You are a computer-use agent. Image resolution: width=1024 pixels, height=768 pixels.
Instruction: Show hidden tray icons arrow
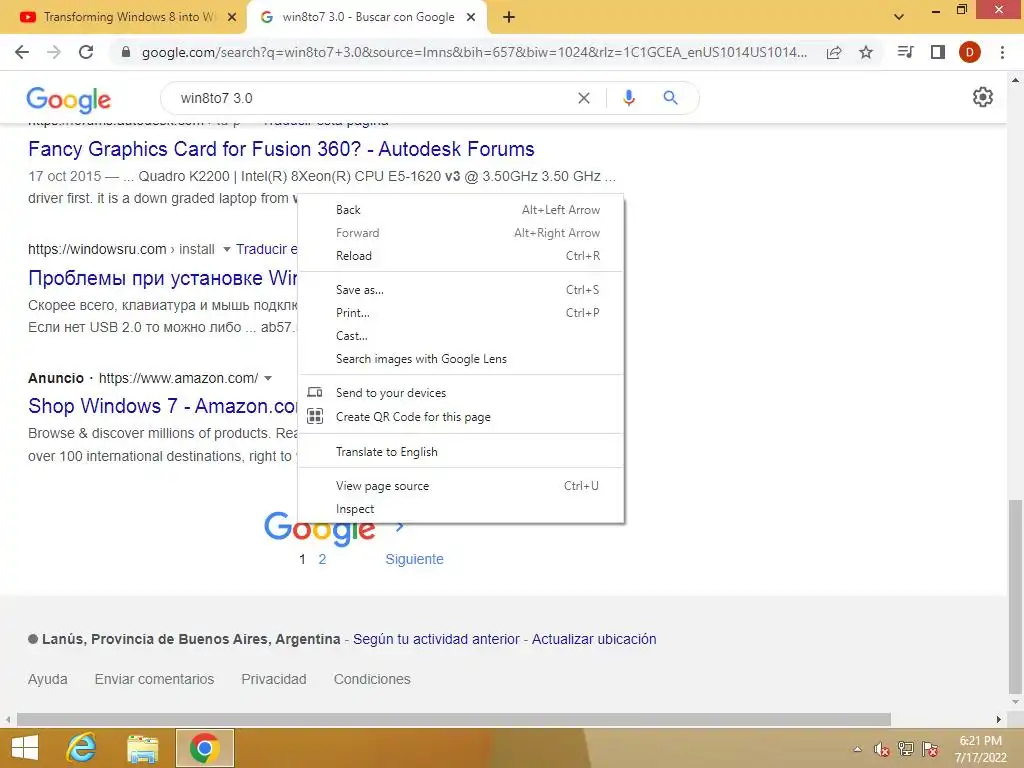[857, 749]
